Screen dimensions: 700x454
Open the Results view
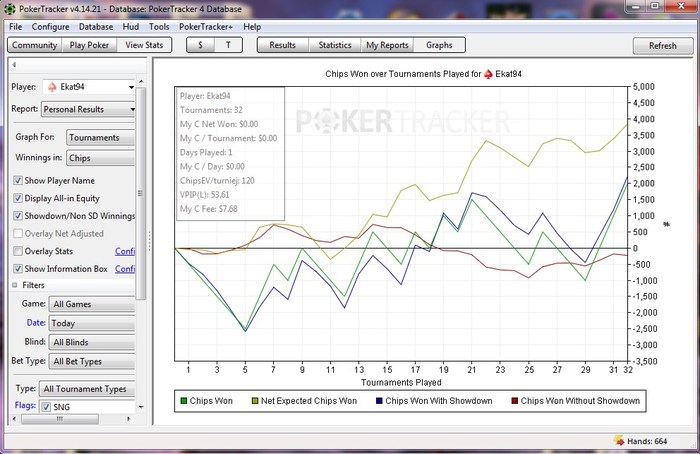(283, 45)
